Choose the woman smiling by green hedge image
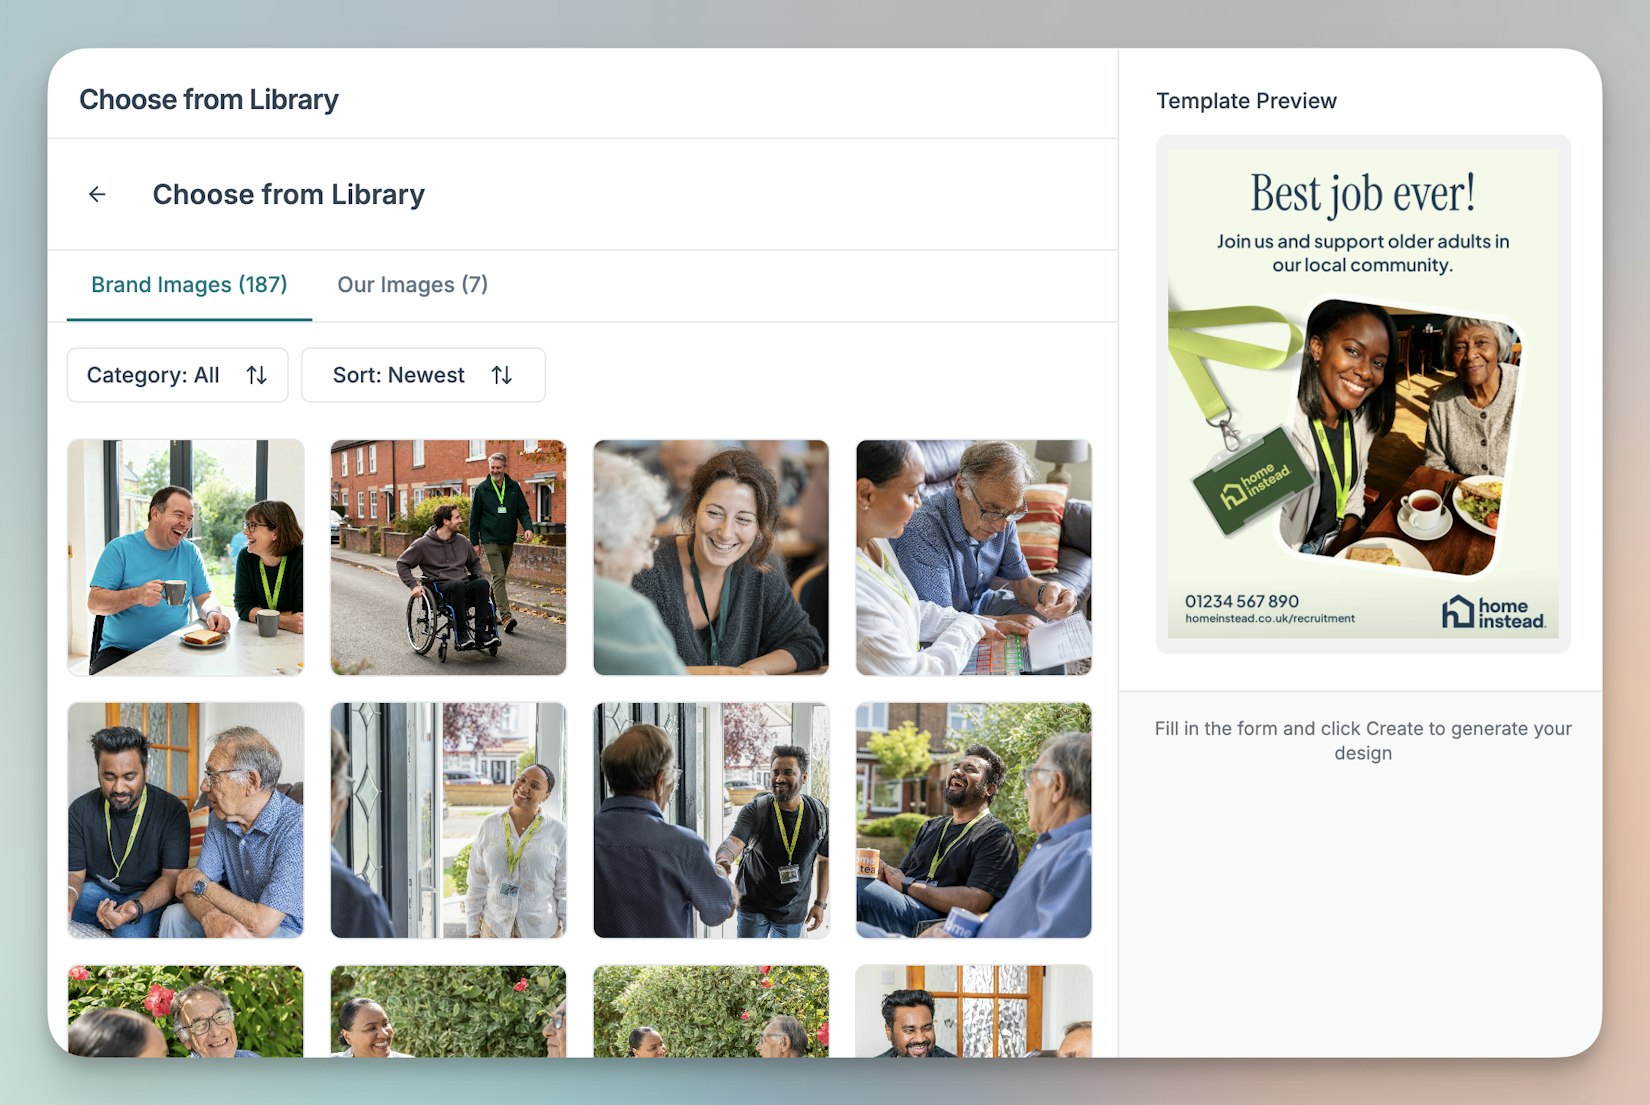 [x=448, y=1011]
